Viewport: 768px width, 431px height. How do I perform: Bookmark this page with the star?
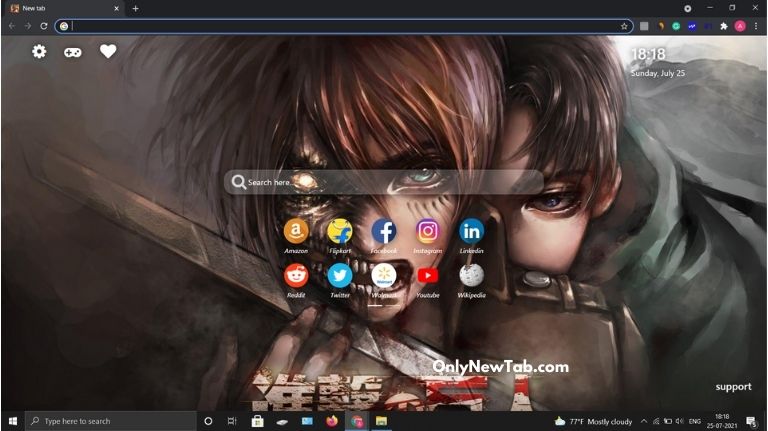(624, 26)
